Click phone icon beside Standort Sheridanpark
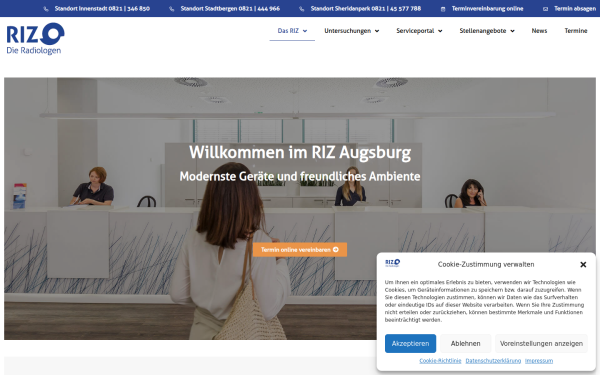This screenshot has height=375, width=600. pyautogui.click(x=302, y=9)
